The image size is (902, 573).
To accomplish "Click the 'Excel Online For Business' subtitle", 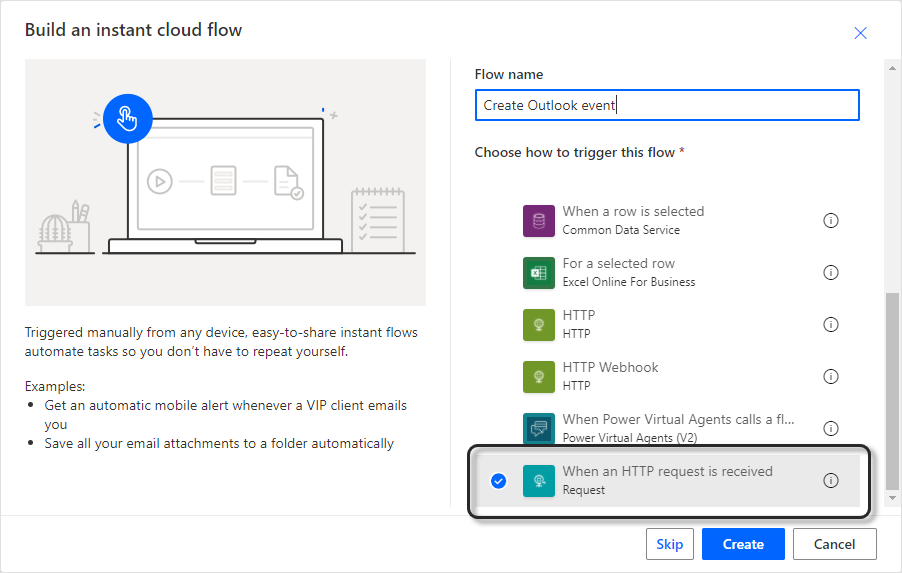I will coord(629,282).
